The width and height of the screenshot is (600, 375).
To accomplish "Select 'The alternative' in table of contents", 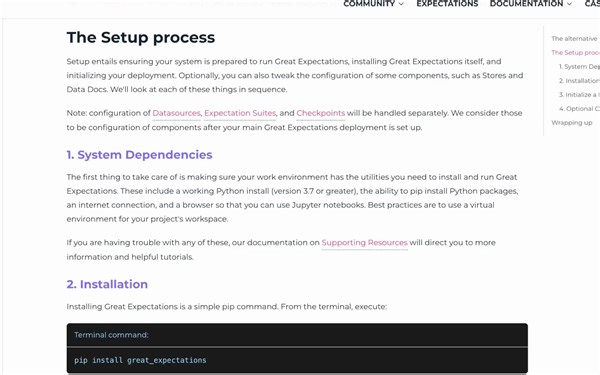I will point(574,39).
